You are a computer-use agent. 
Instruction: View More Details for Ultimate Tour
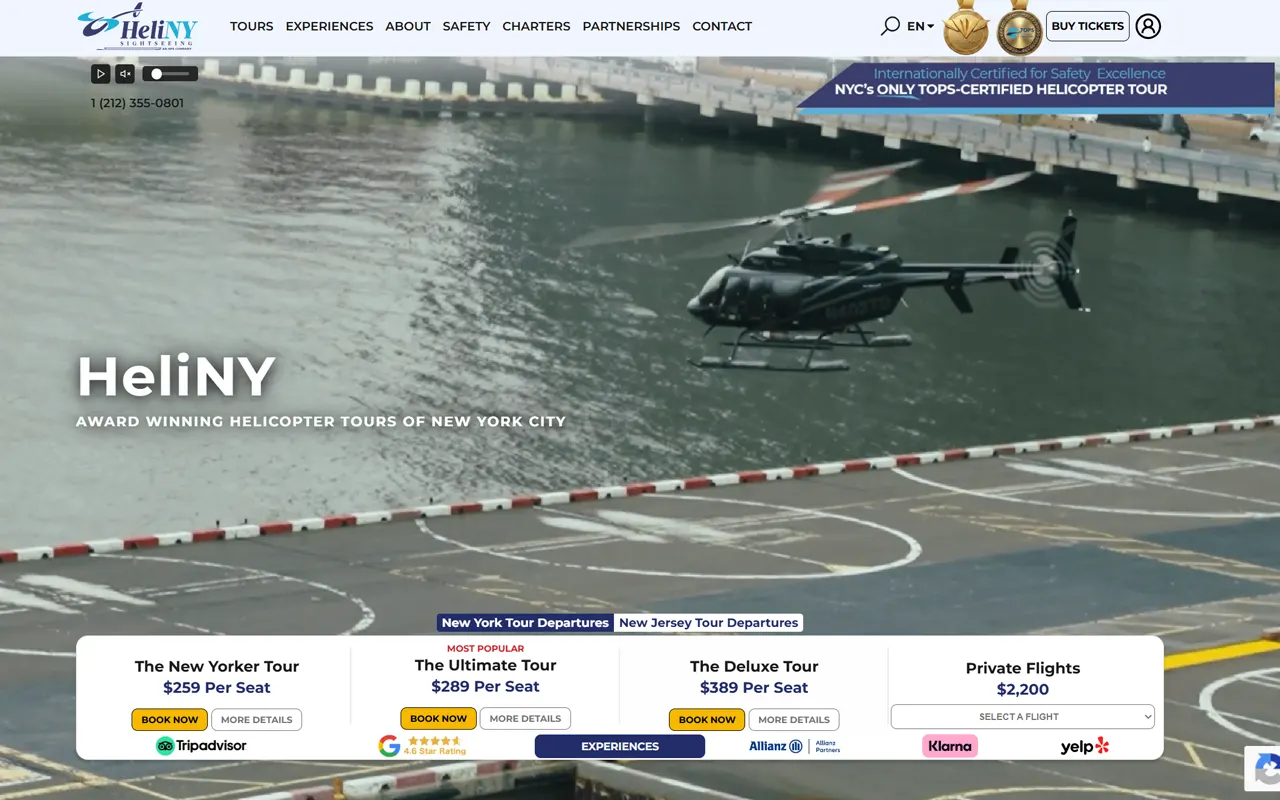(x=525, y=719)
